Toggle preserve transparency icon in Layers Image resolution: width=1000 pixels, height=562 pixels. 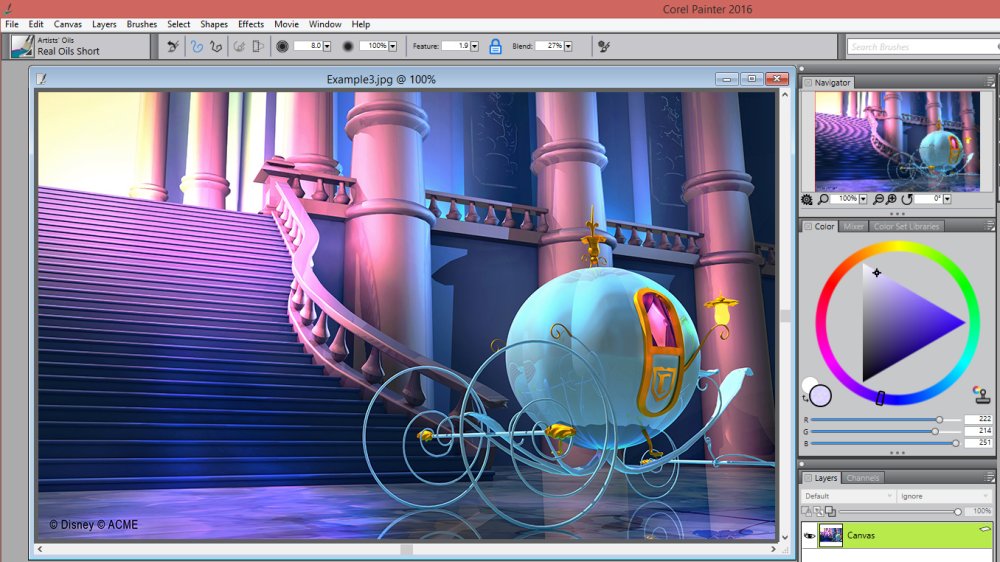(x=818, y=512)
